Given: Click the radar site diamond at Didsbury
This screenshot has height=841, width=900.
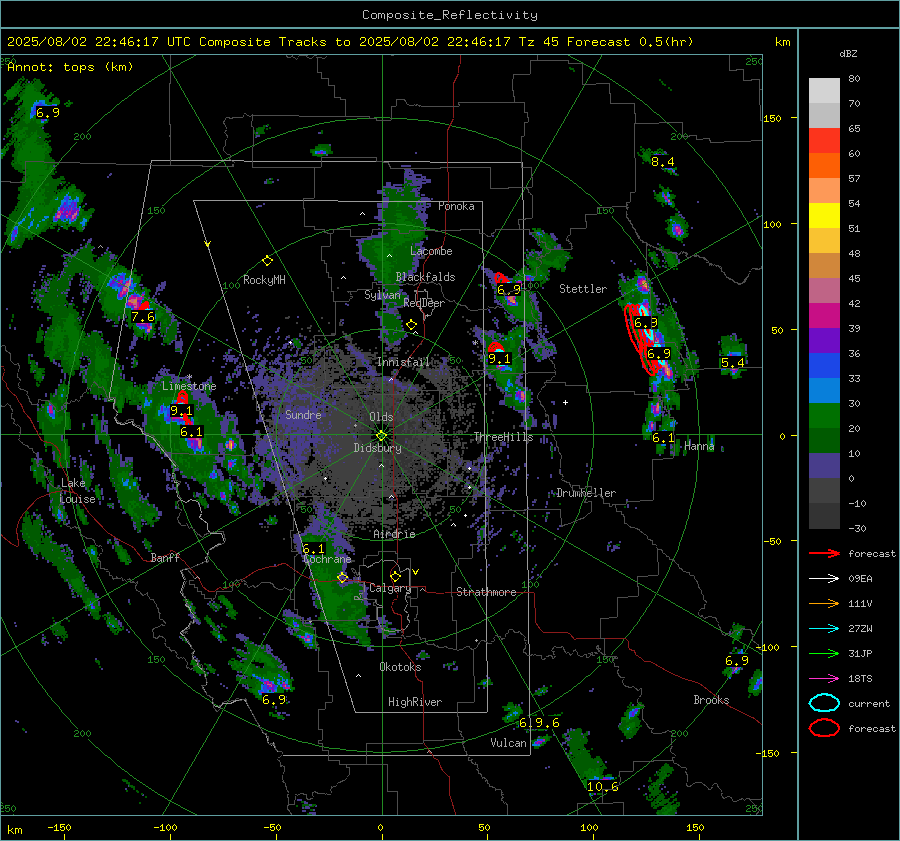Looking at the screenshot, I should tap(381, 435).
